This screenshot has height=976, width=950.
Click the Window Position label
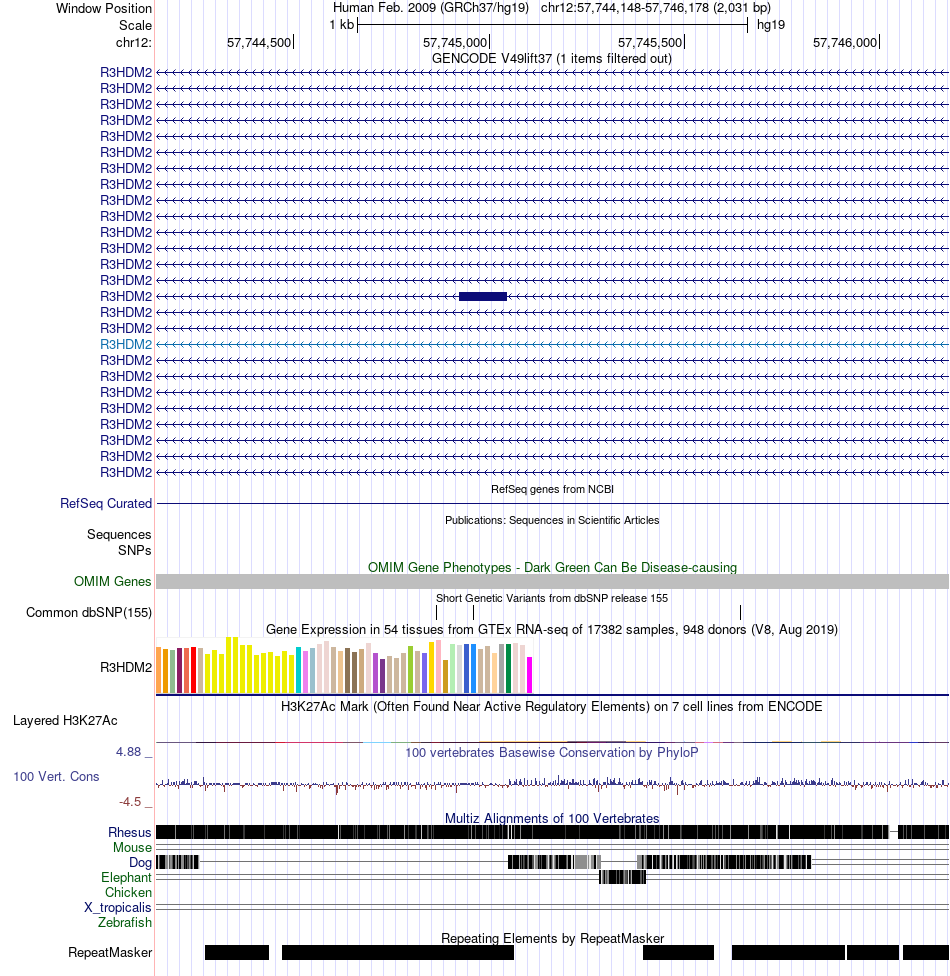click(104, 9)
